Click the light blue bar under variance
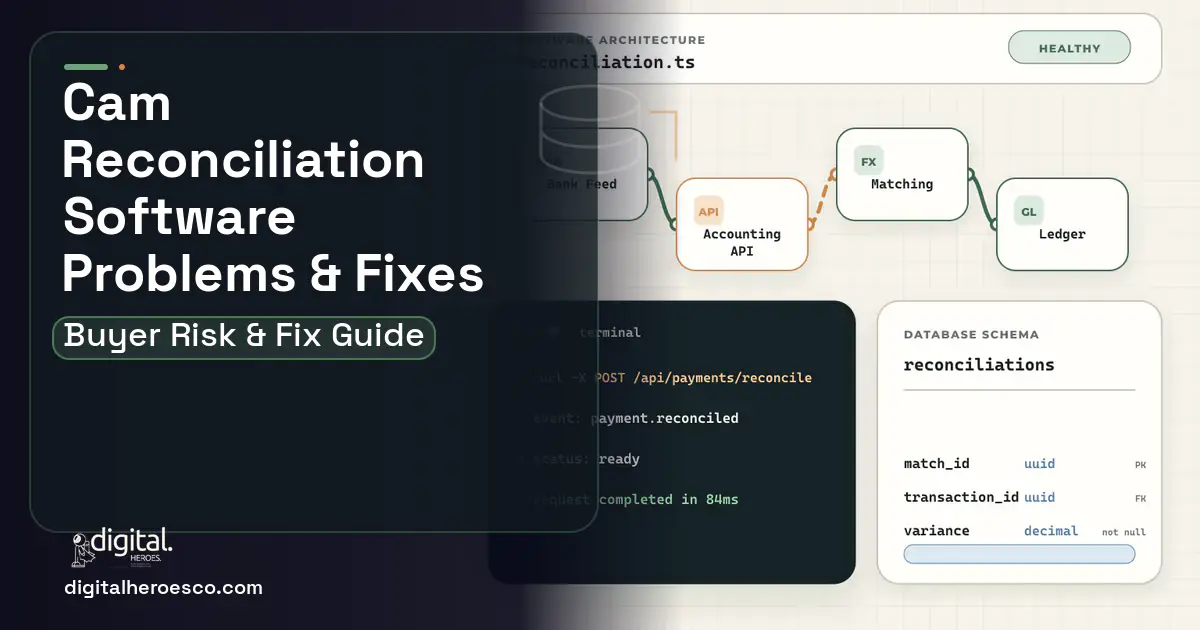Screen dimensions: 1200x630 [1019, 554]
